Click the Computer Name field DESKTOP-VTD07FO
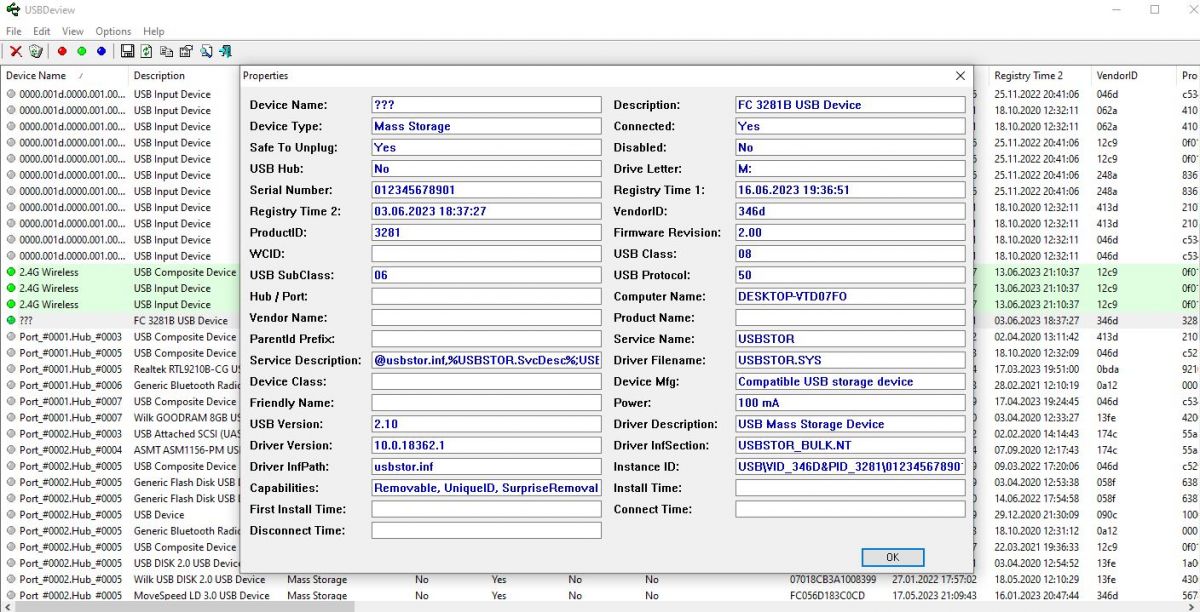Image resolution: width=1200 pixels, height=612 pixels. pos(850,297)
